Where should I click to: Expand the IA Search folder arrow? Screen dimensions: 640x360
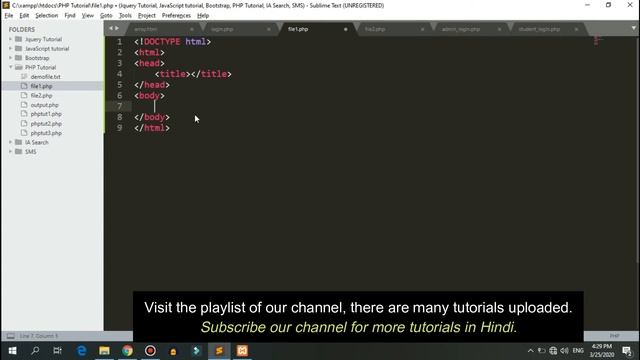click(x=11, y=142)
